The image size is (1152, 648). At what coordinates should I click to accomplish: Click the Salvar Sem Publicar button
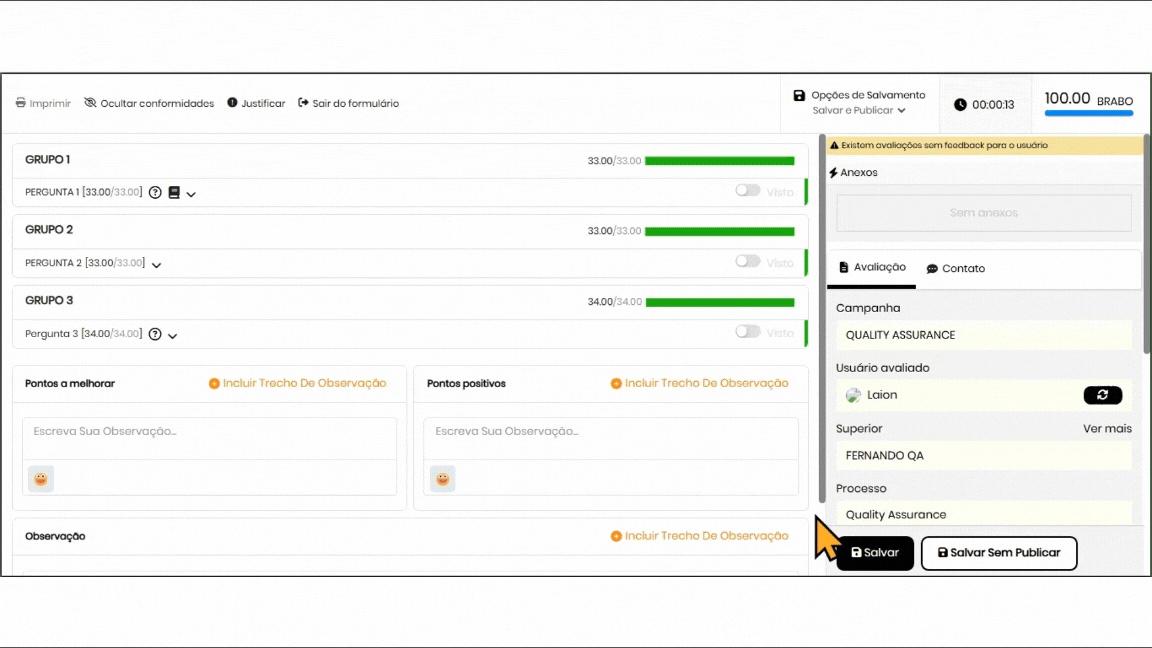[x=998, y=553]
